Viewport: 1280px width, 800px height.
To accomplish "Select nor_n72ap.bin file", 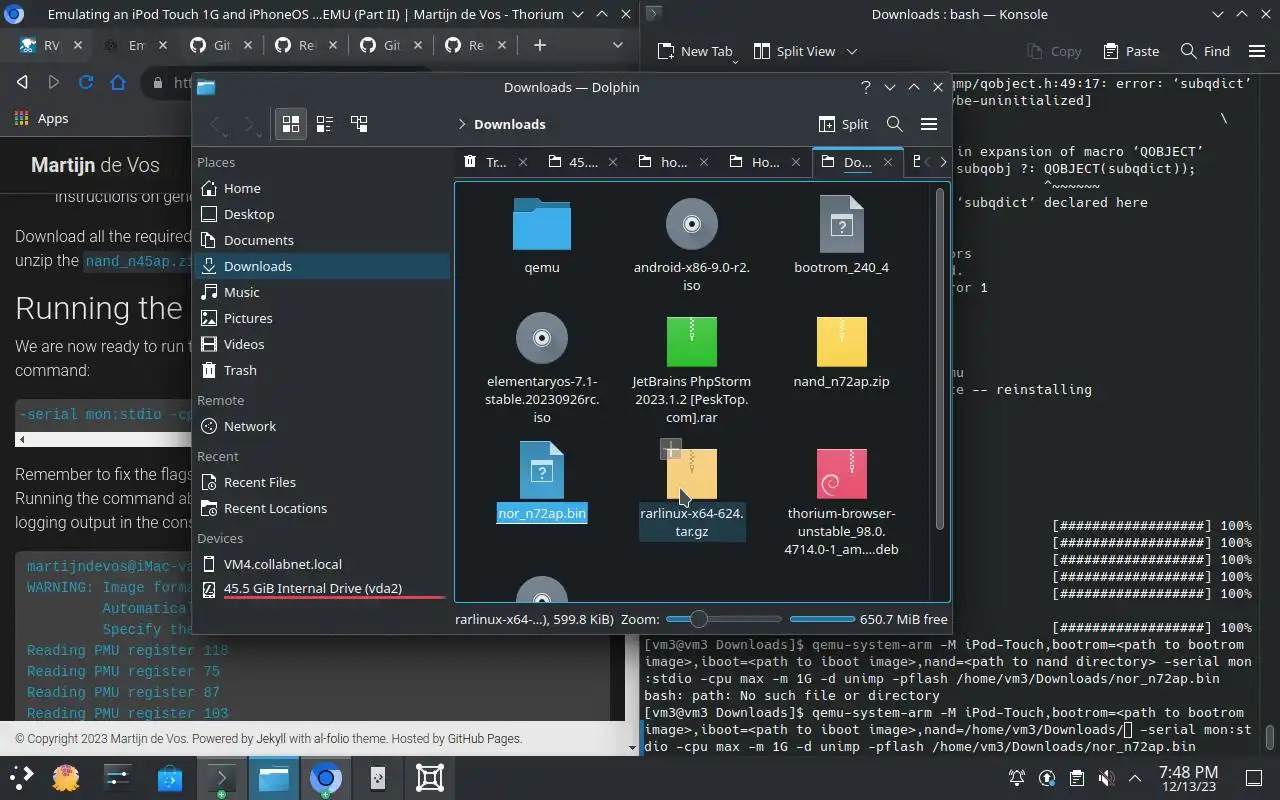I will pos(542,482).
